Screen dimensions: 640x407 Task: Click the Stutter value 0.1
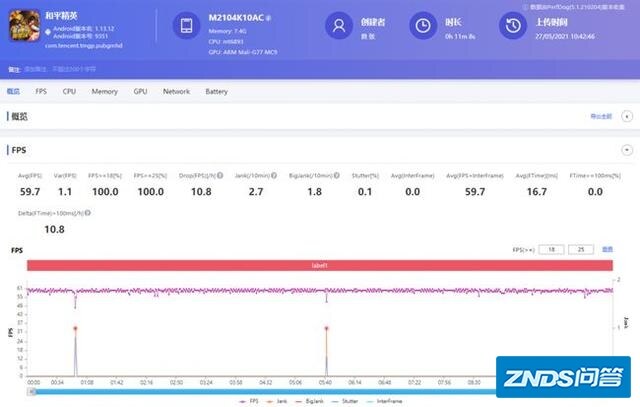(365, 191)
